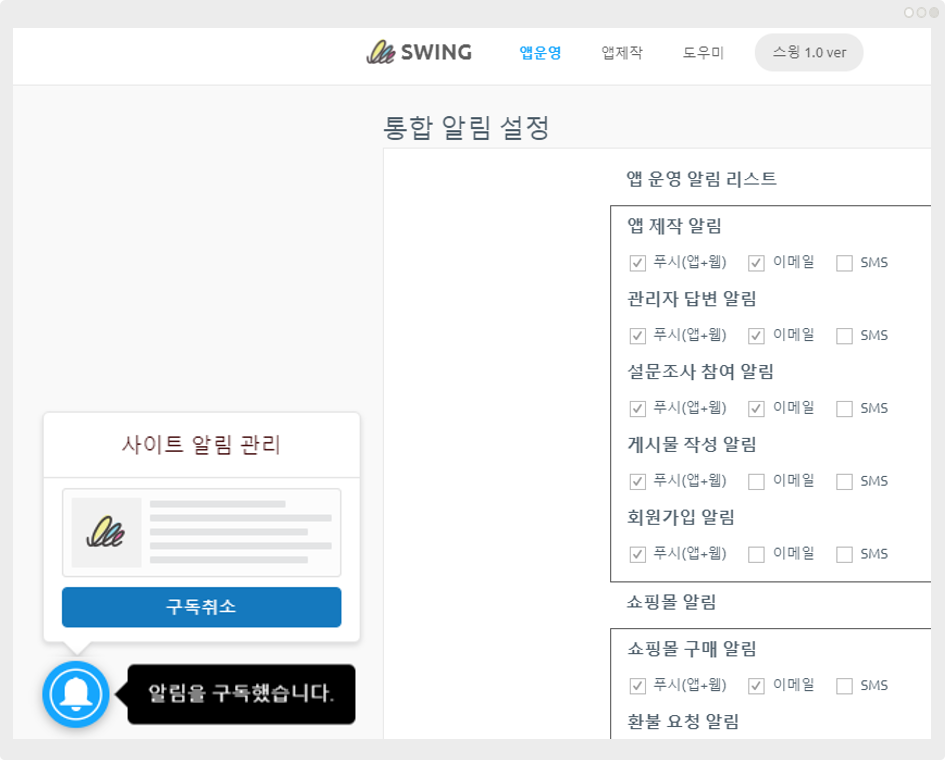This screenshot has height=760, width=945.
Task: Uncheck 이메일 for 앱 제작 알림
Action: pos(756,263)
